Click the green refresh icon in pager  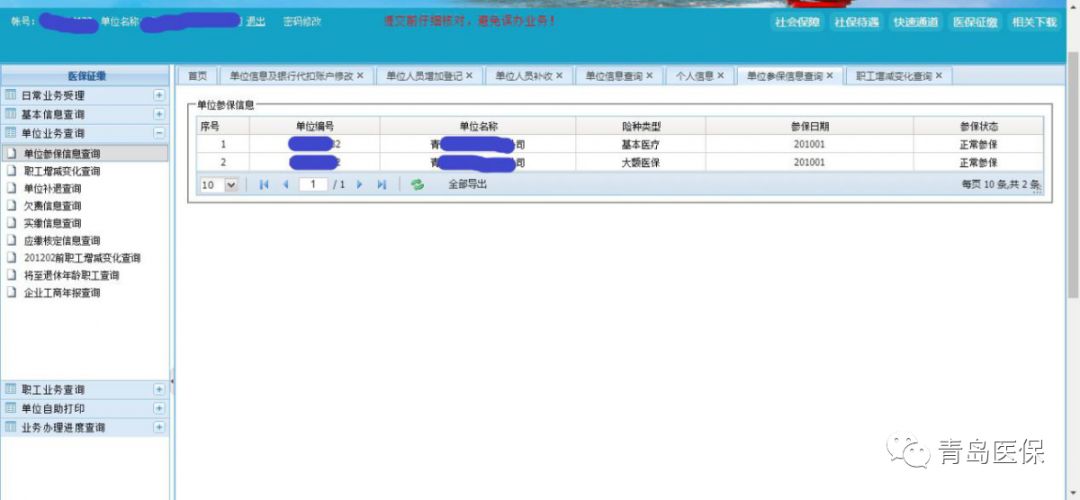coord(417,185)
